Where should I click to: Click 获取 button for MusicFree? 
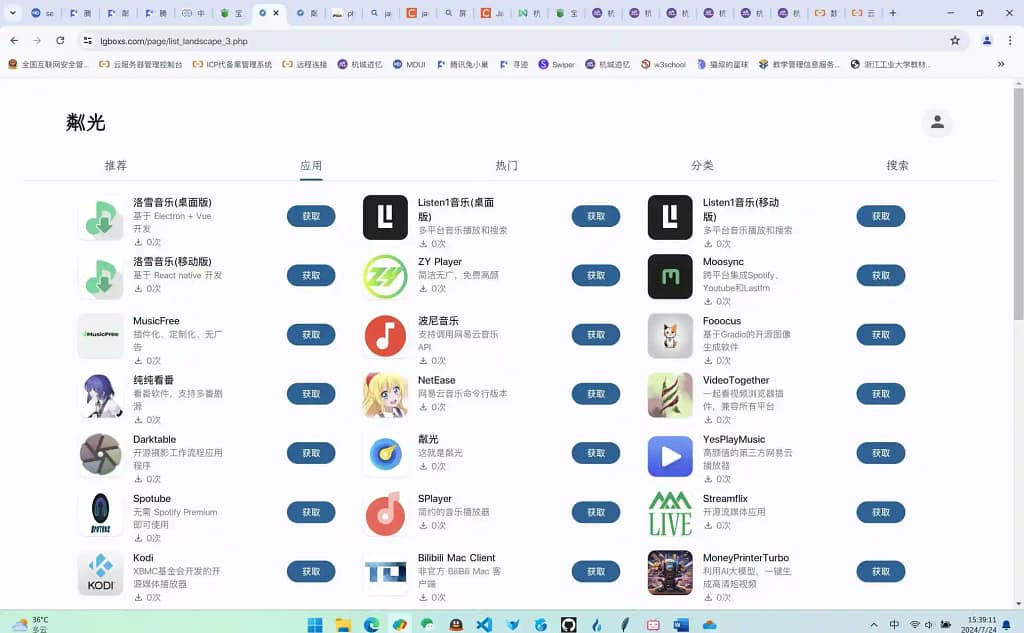pos(311,335)
